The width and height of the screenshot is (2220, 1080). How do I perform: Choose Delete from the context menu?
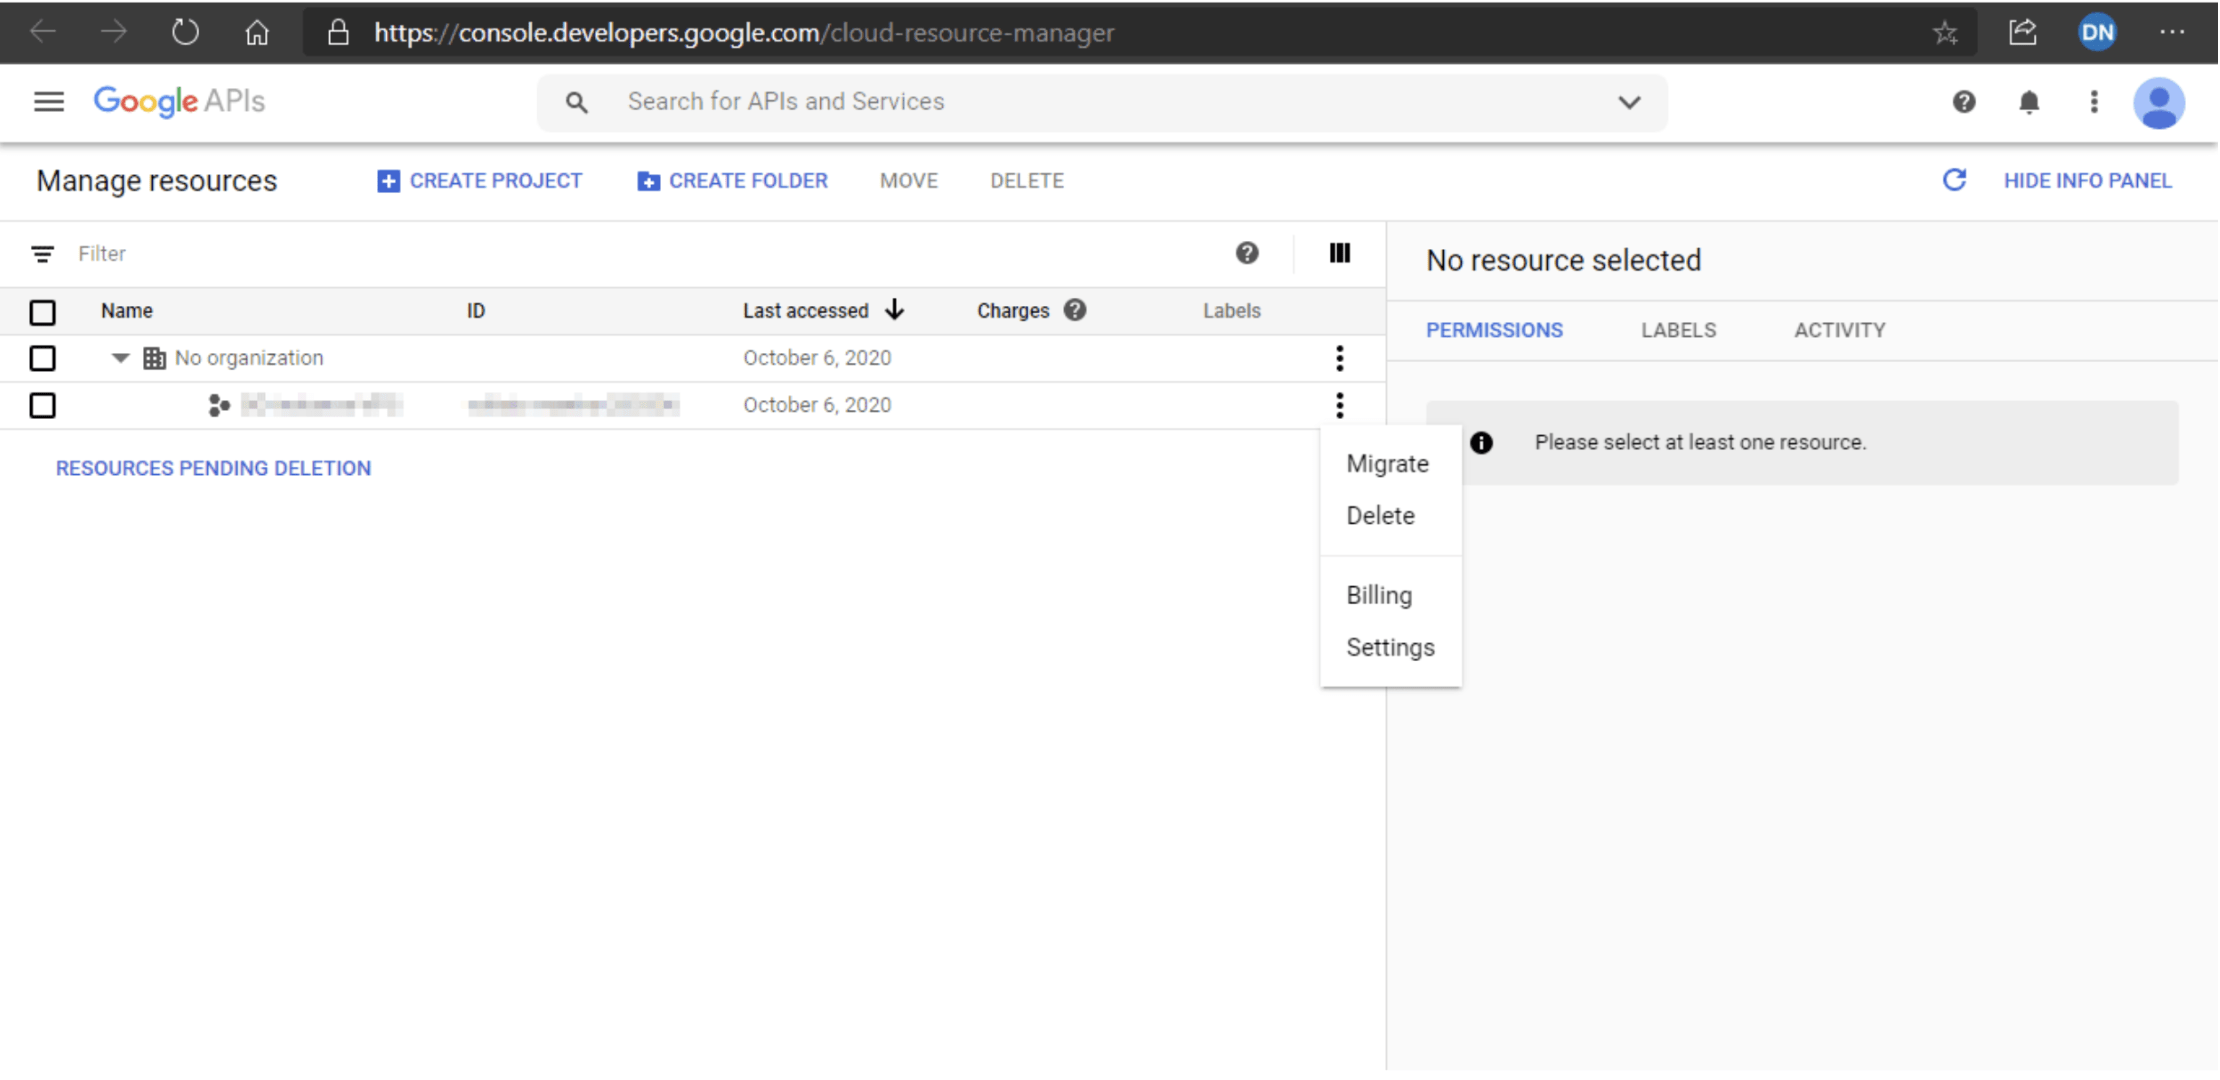coord(1380,516)
